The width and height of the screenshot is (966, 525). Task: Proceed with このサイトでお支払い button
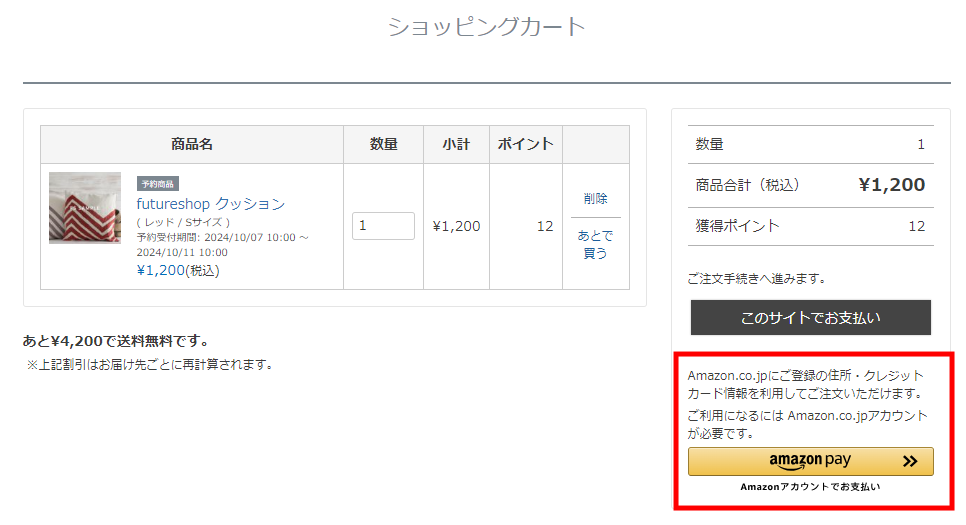coord(810,317)
